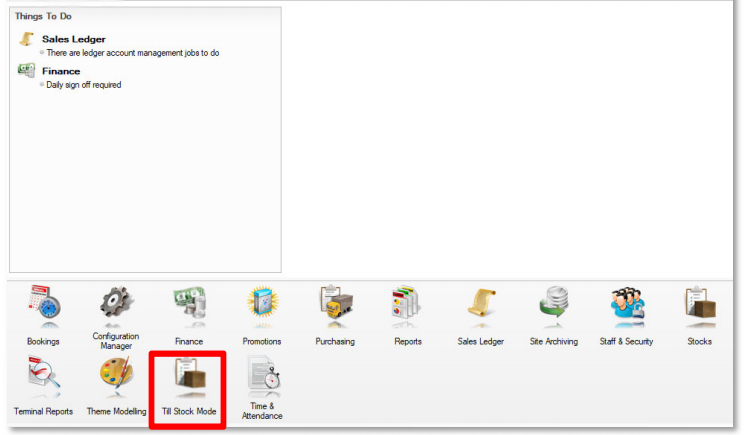This screenshot has height=435, width=748.
Task: Open Site Archiving
Action: (x=554, y=315)
